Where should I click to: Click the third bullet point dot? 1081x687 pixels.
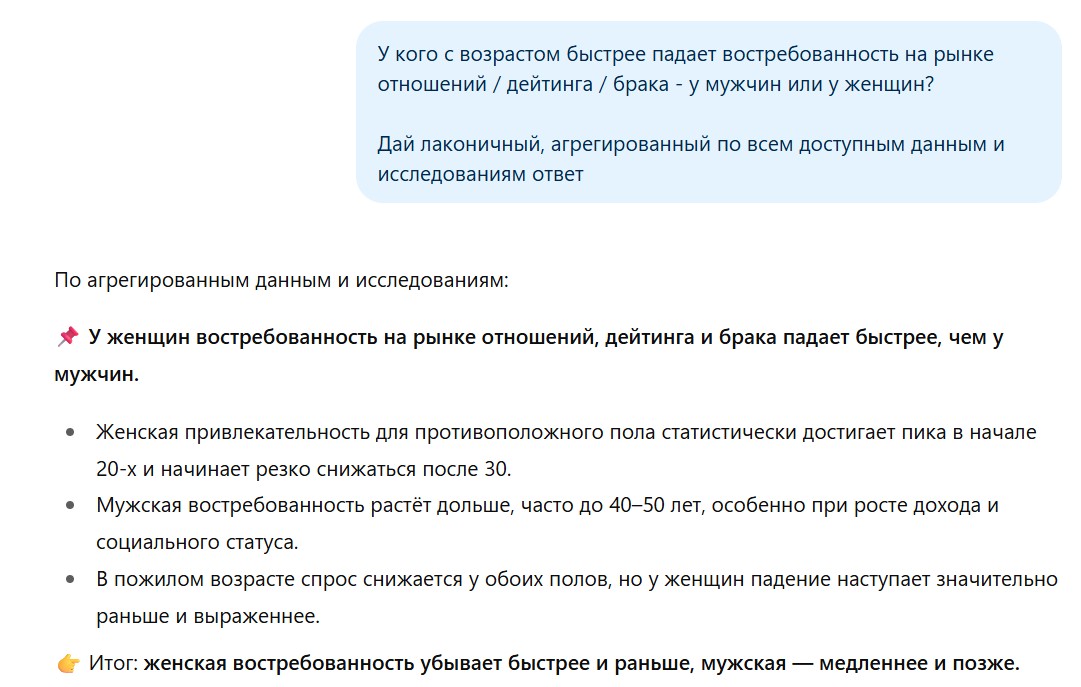click(x=70, y=579)
